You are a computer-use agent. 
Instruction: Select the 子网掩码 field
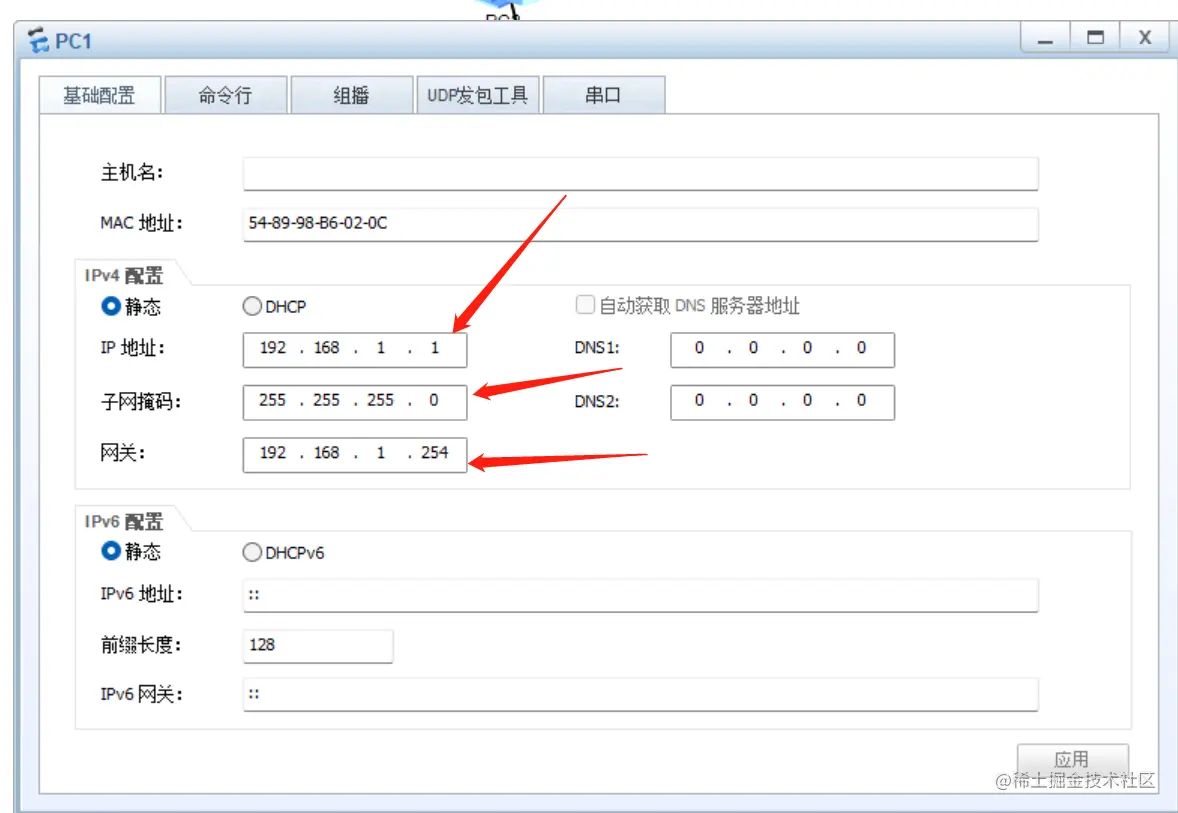click(354, 401)
